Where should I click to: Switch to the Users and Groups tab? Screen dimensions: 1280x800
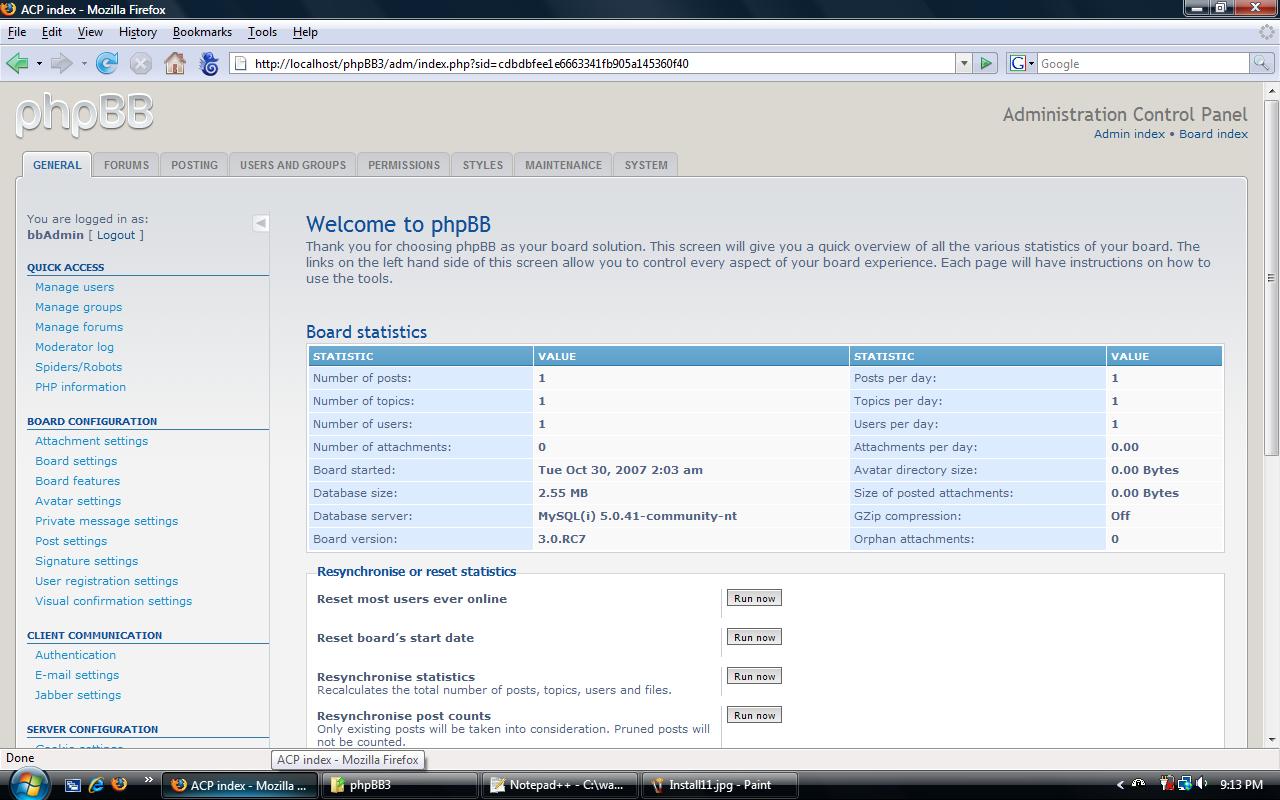point(292,165)
